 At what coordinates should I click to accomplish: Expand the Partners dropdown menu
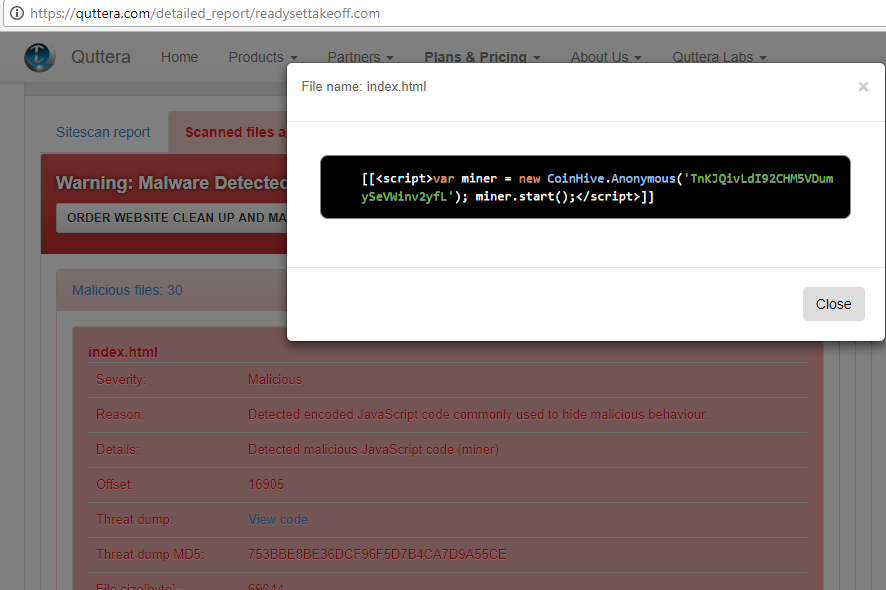[x=360, y=57]
